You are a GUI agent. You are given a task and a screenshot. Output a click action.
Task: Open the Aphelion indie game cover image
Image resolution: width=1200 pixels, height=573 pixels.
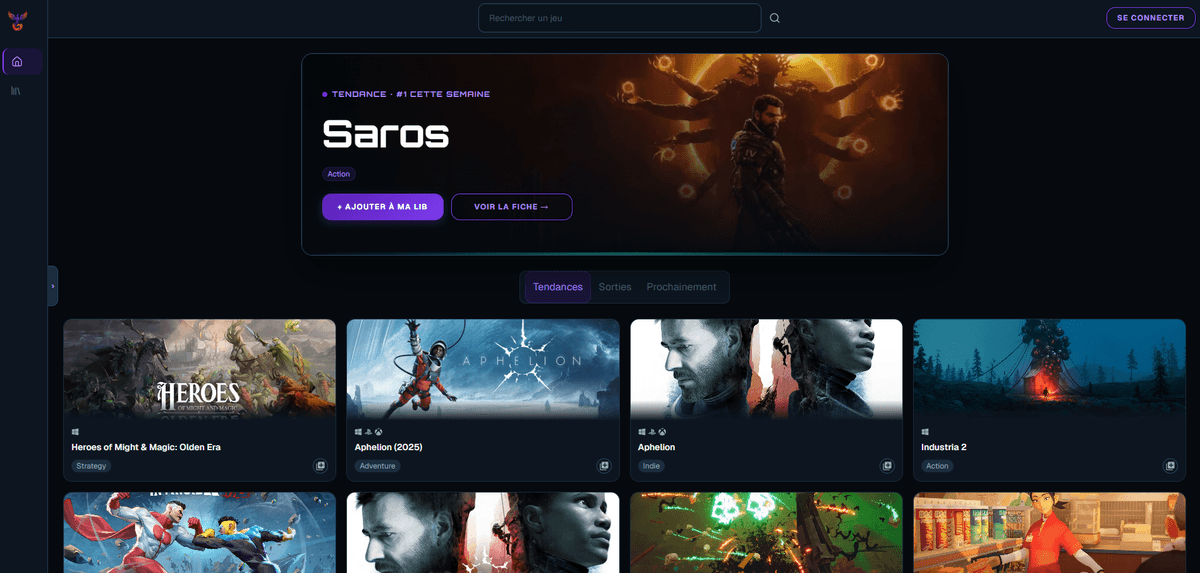(766, 368)
